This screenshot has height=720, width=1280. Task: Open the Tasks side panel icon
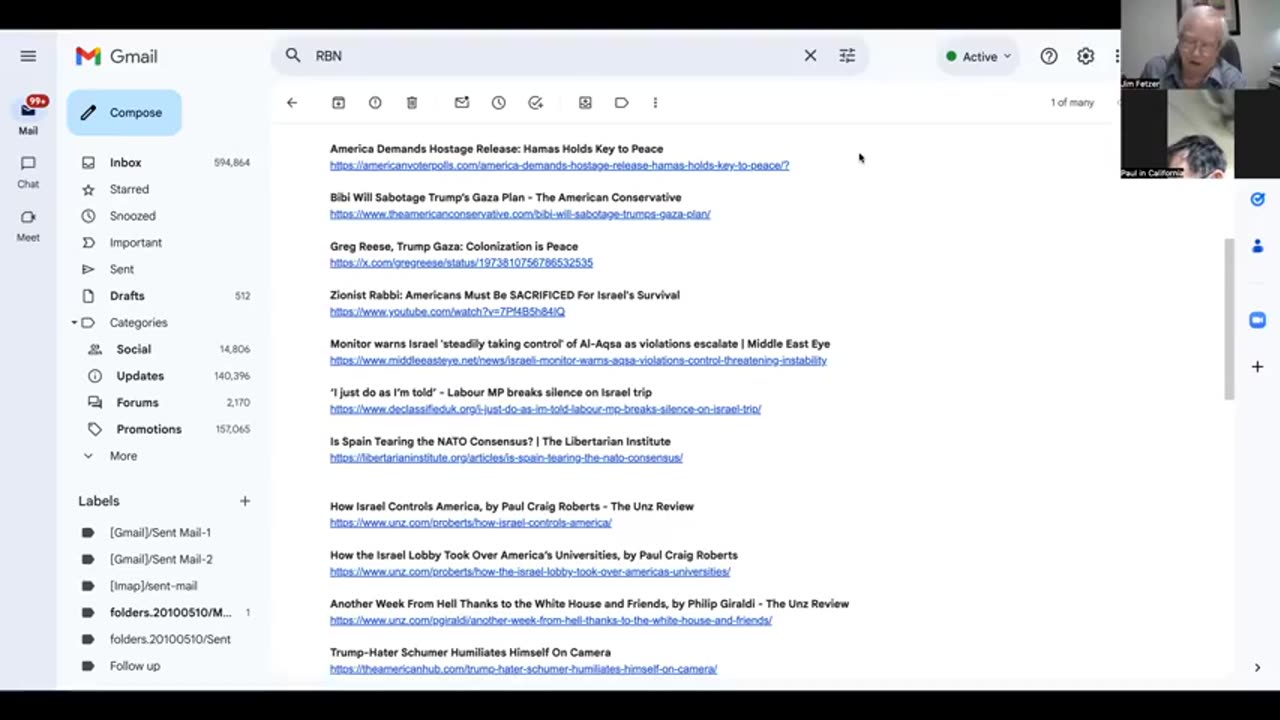[x=1257, y=200]
